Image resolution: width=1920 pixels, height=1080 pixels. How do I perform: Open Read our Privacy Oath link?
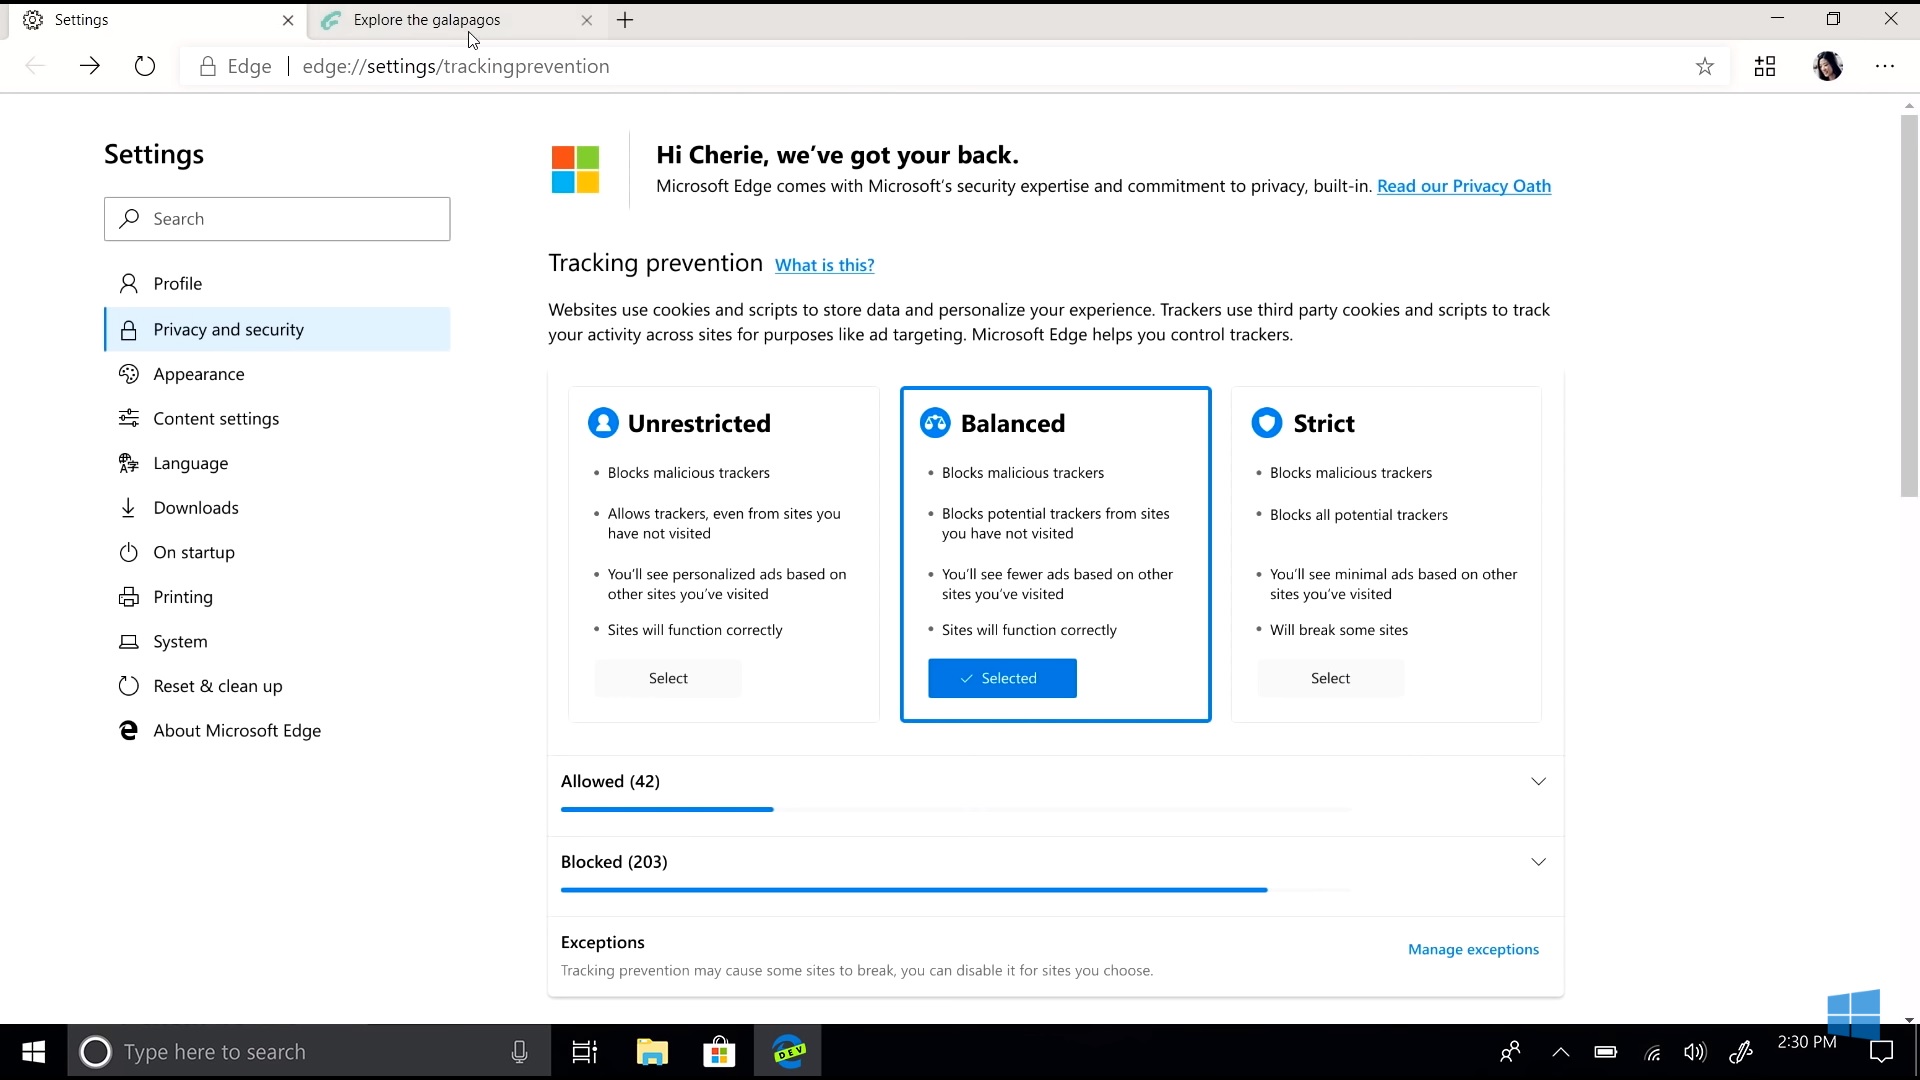coord(1464,186)
